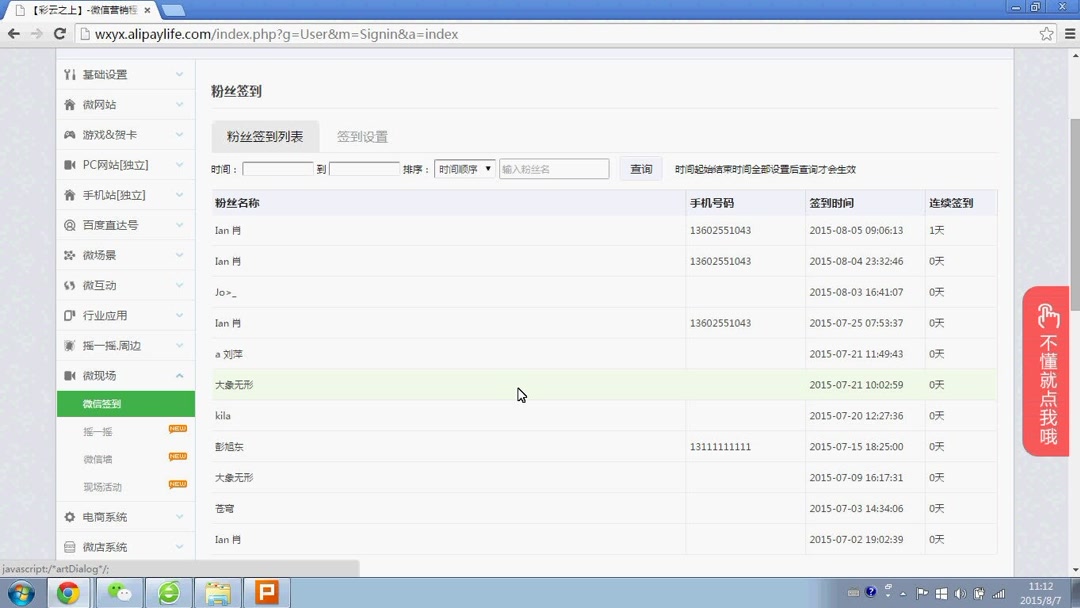1080x608 pixels.
Task: Click the 行业应用 icon in sidebar
Action: (68, 315)
